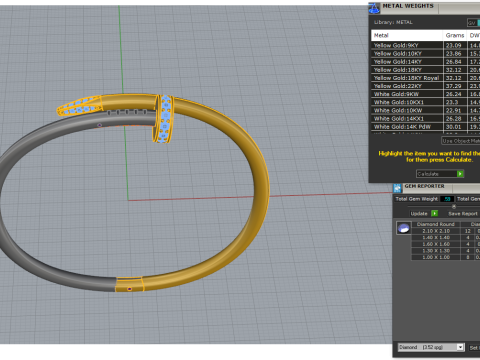Click the slider handle in Gem Reporter
Viewport: 480px width, 360px height.
453,207
